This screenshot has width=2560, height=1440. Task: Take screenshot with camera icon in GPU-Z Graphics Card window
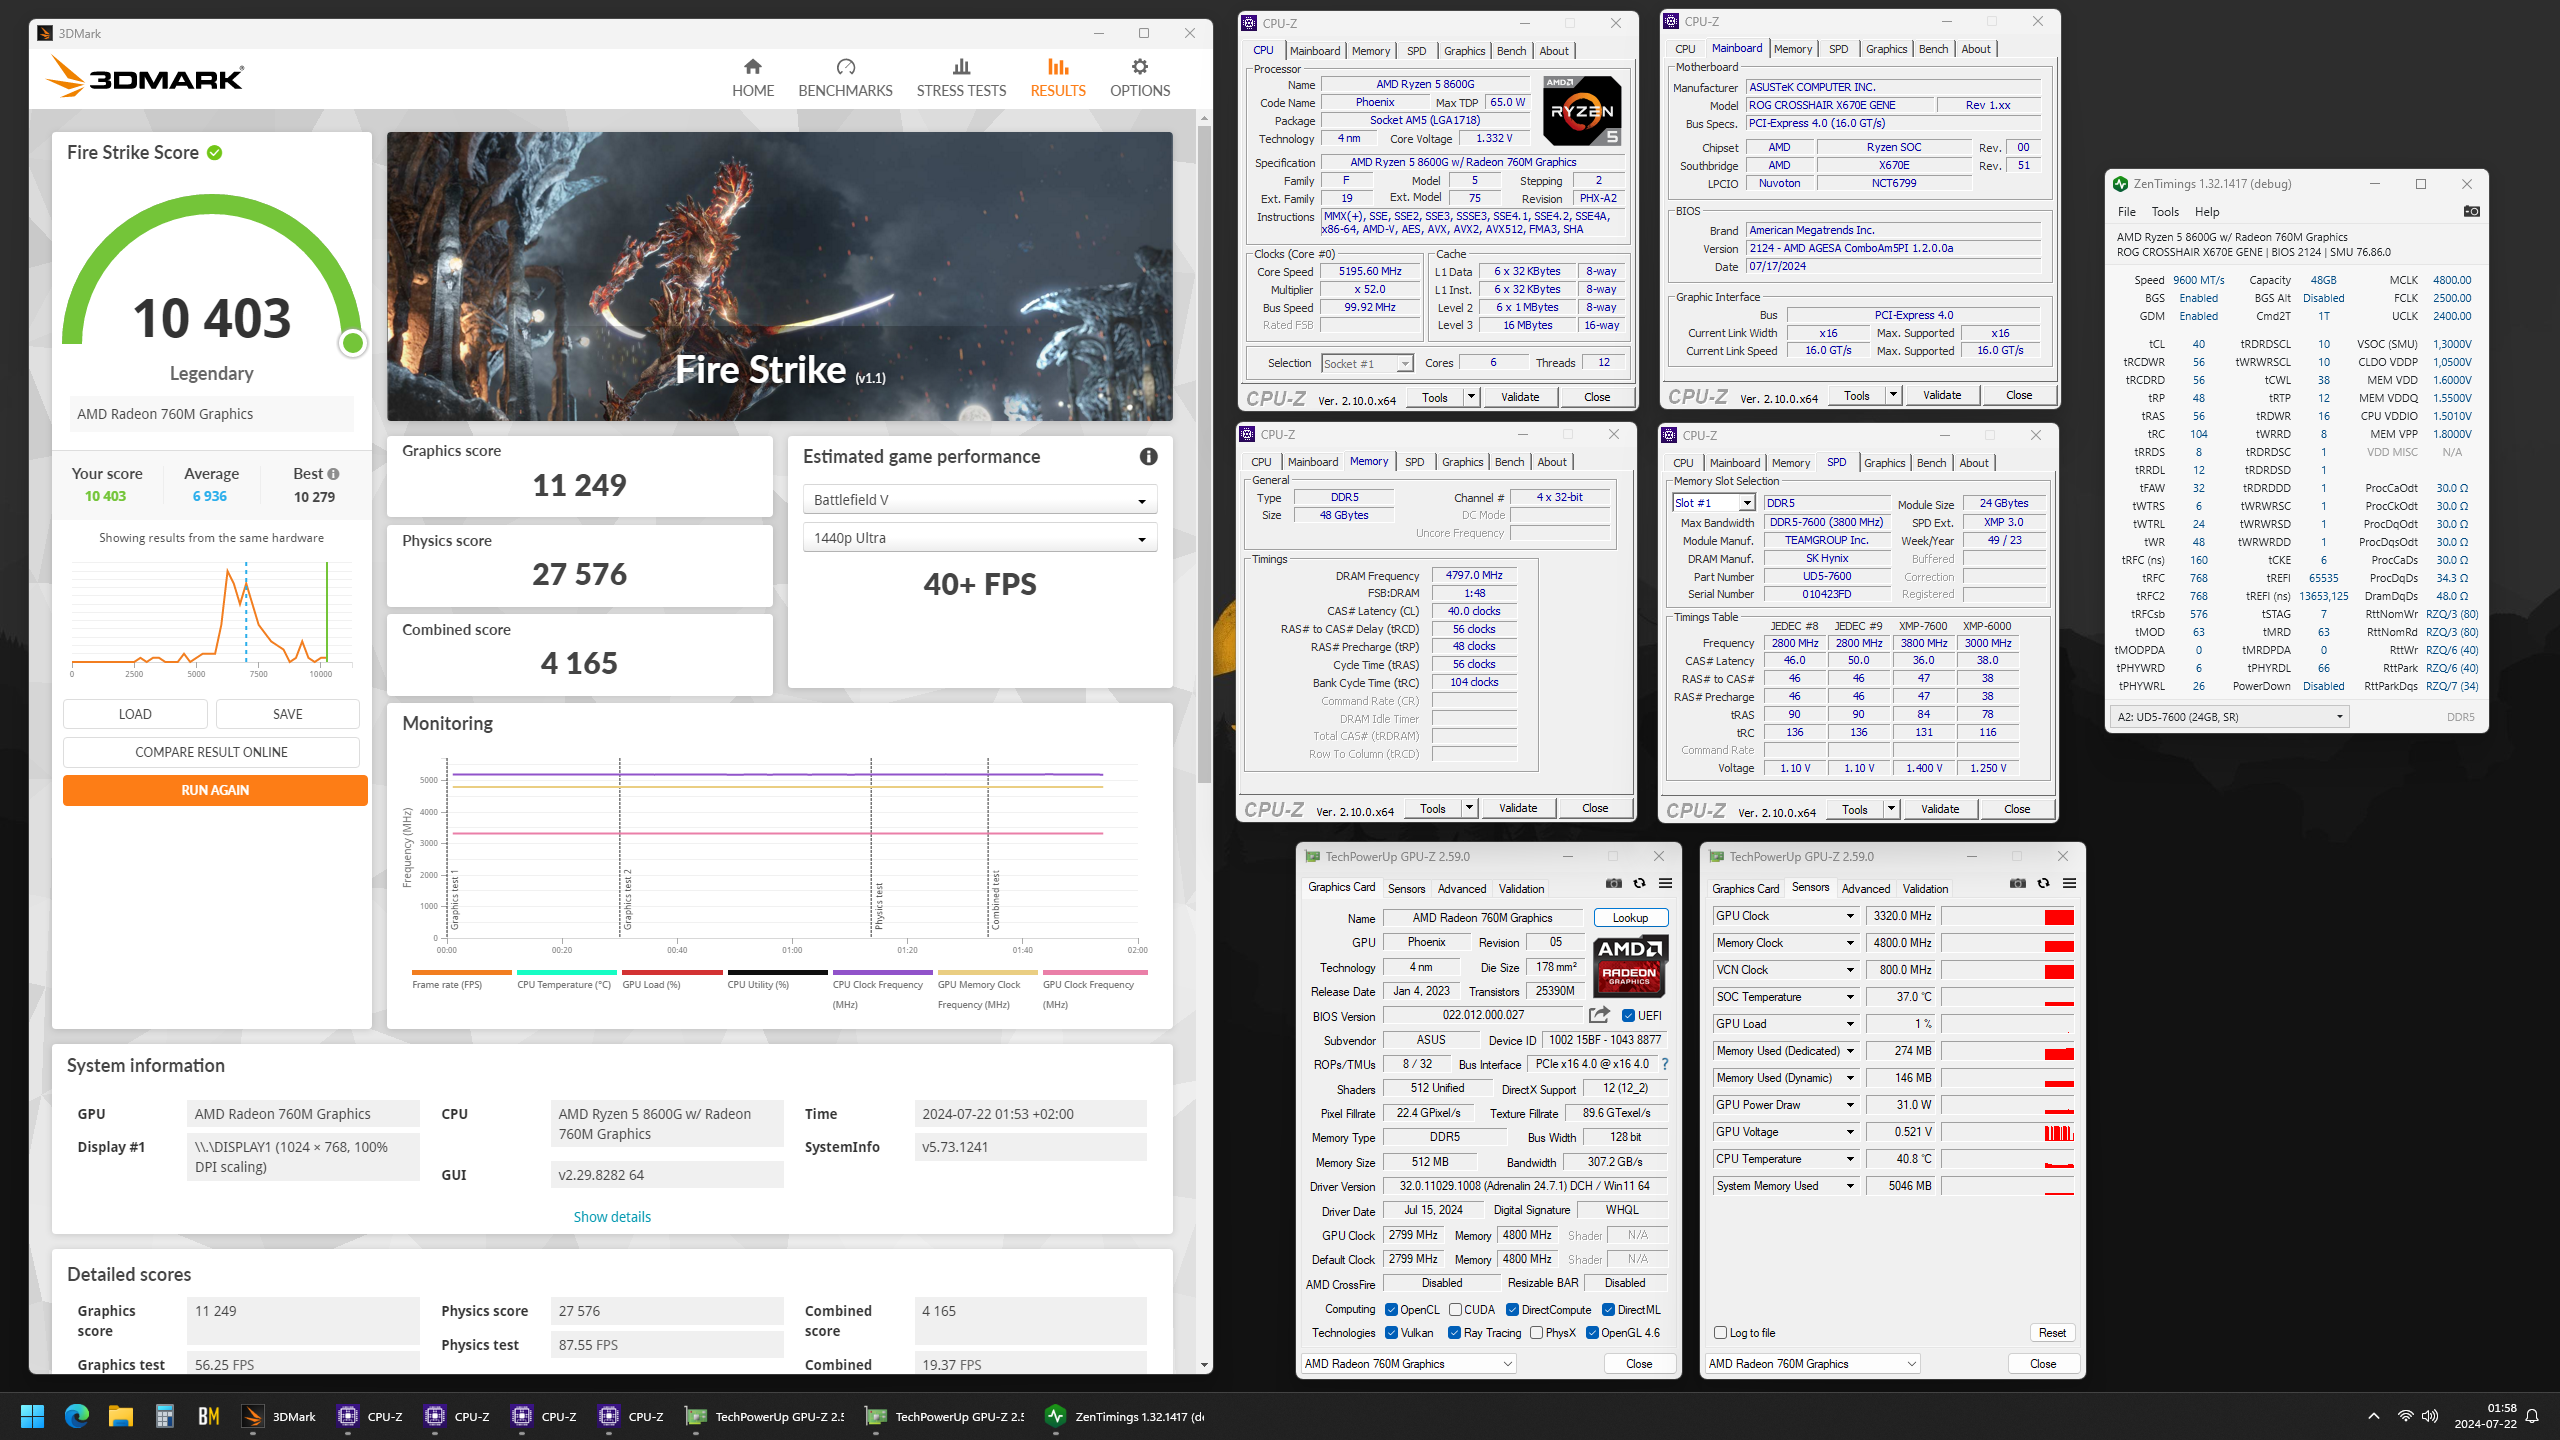pos(1613,883)
